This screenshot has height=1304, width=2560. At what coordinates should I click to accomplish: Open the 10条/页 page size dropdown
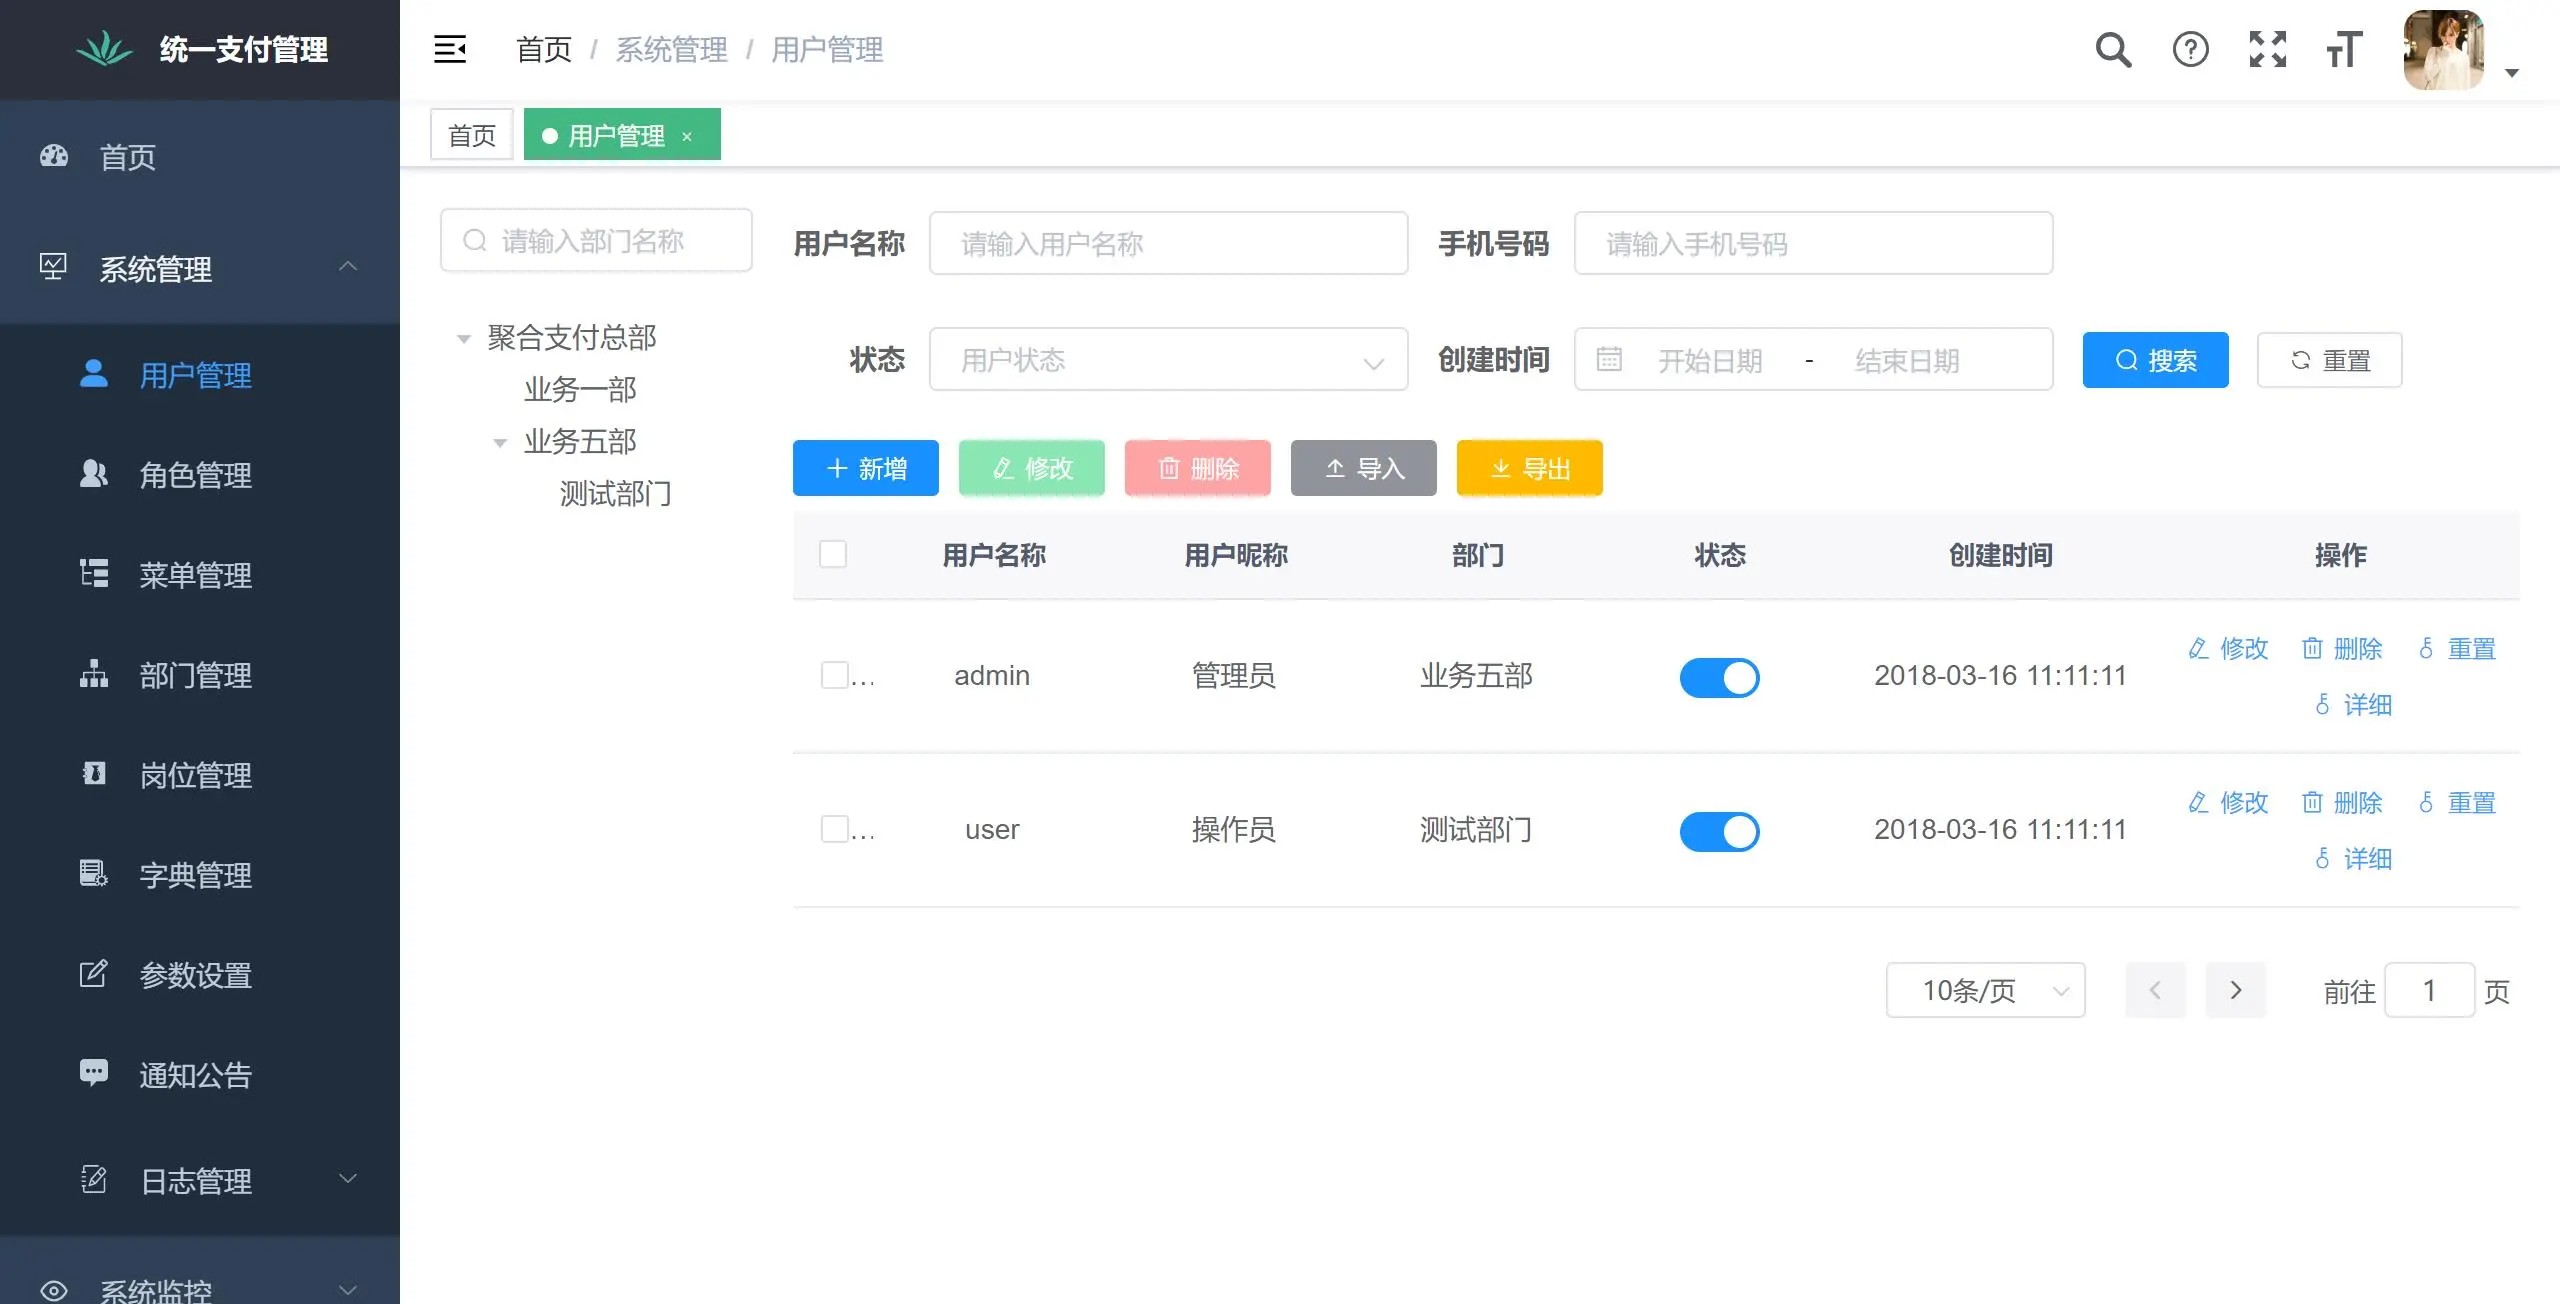pyautogui.click(x=1985, y=990)
